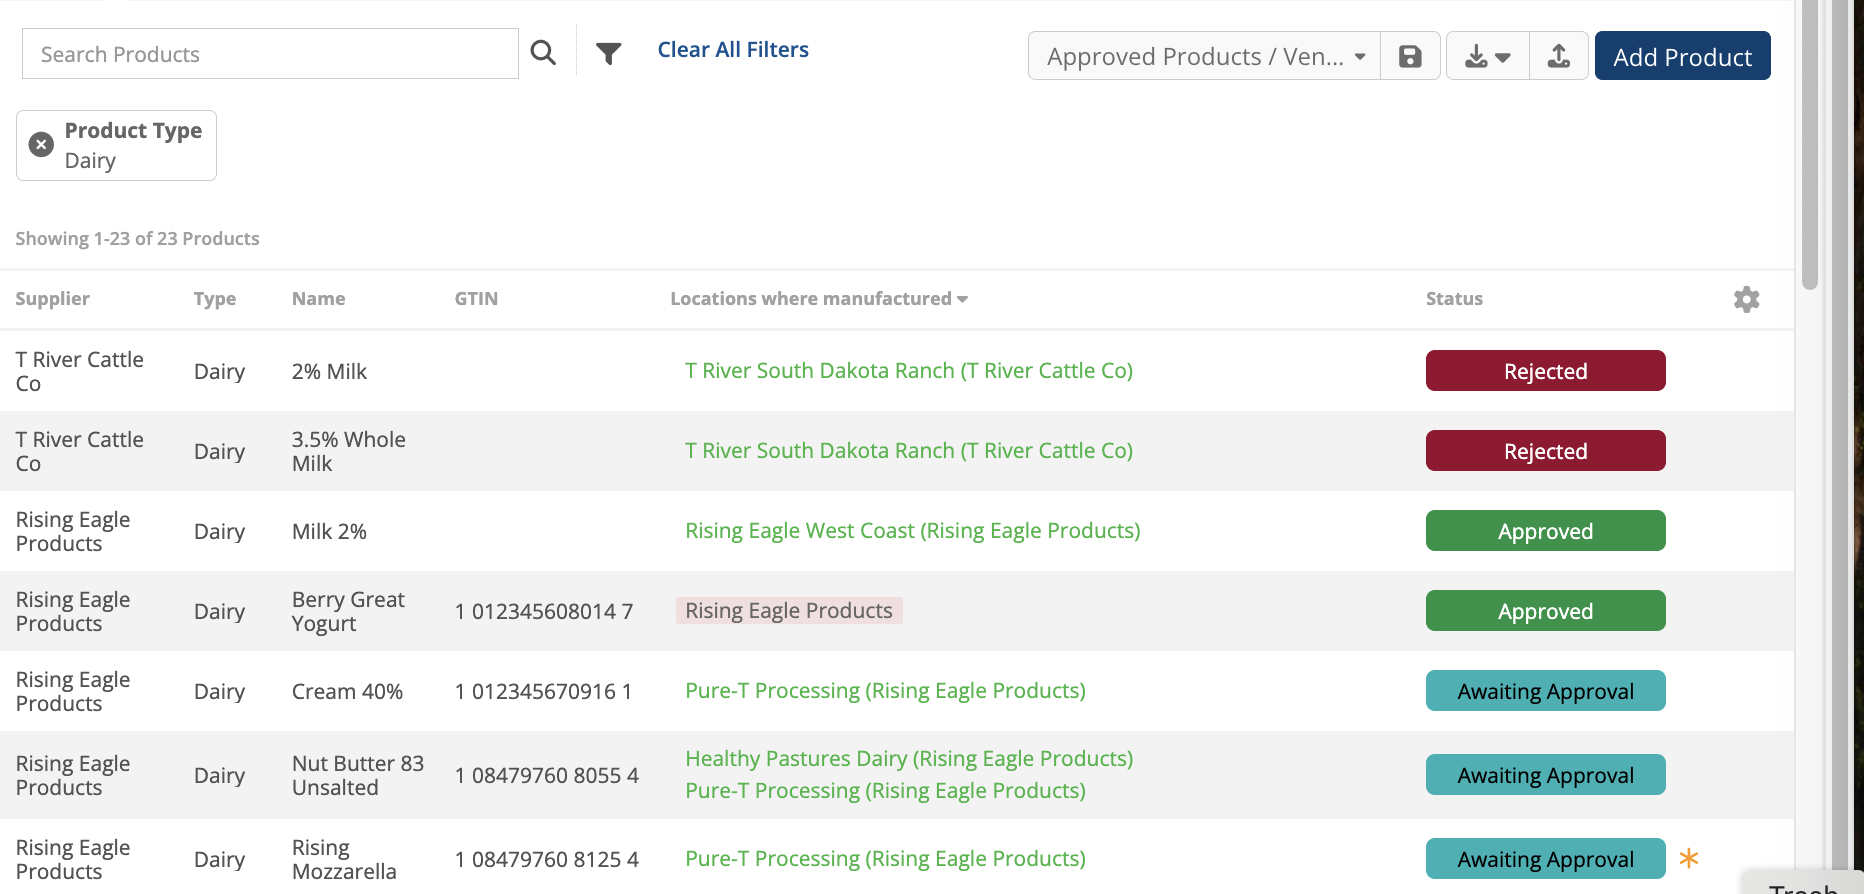
Task: Click the Name column header
Action: pyautogui.click(x=318, y=299)
